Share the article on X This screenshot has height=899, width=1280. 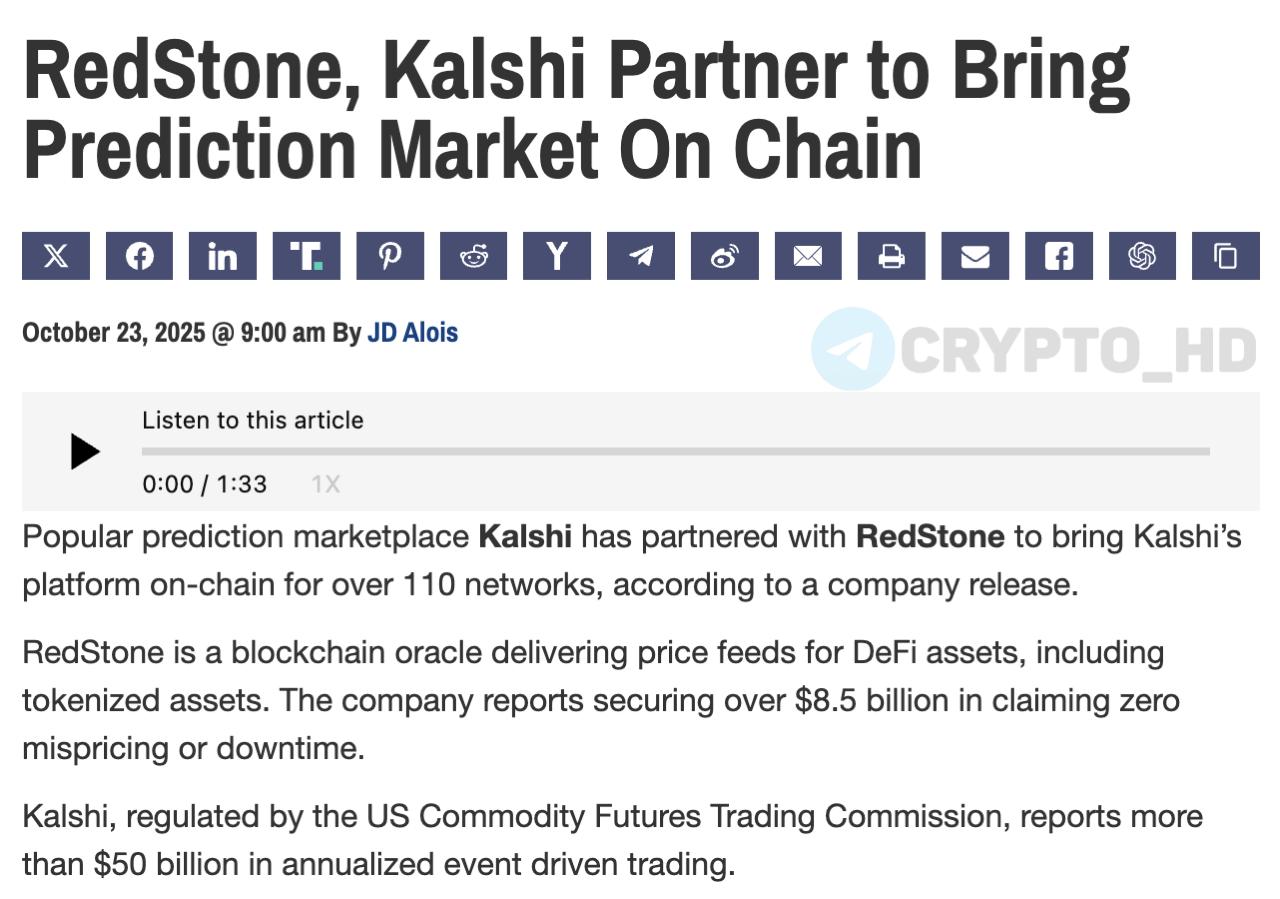coord(56,256)
